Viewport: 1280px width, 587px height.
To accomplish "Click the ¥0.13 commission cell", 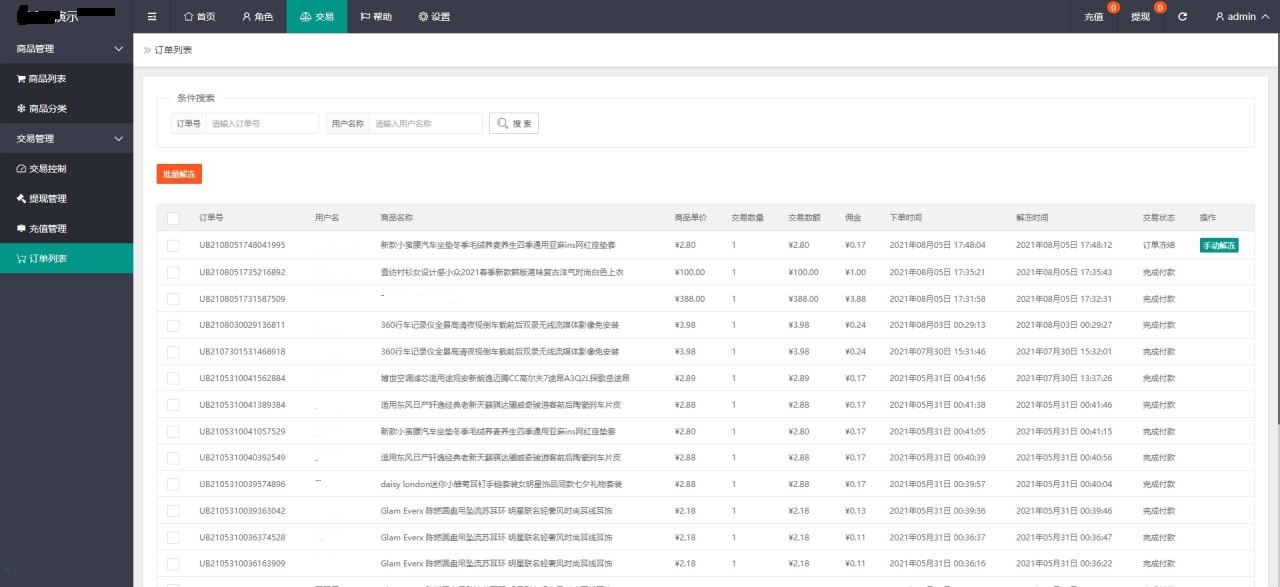I will tap(855, 511).
